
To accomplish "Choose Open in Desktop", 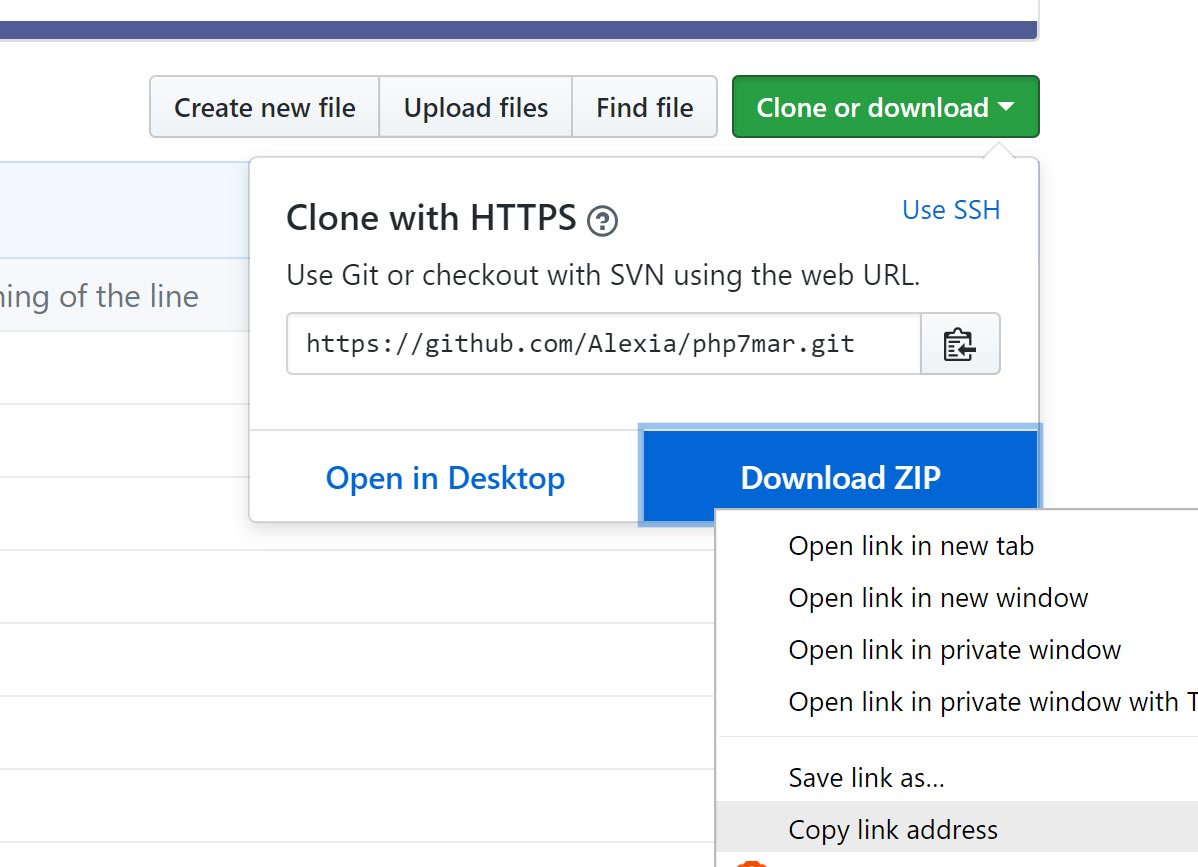I will click(x=445, y=478).
